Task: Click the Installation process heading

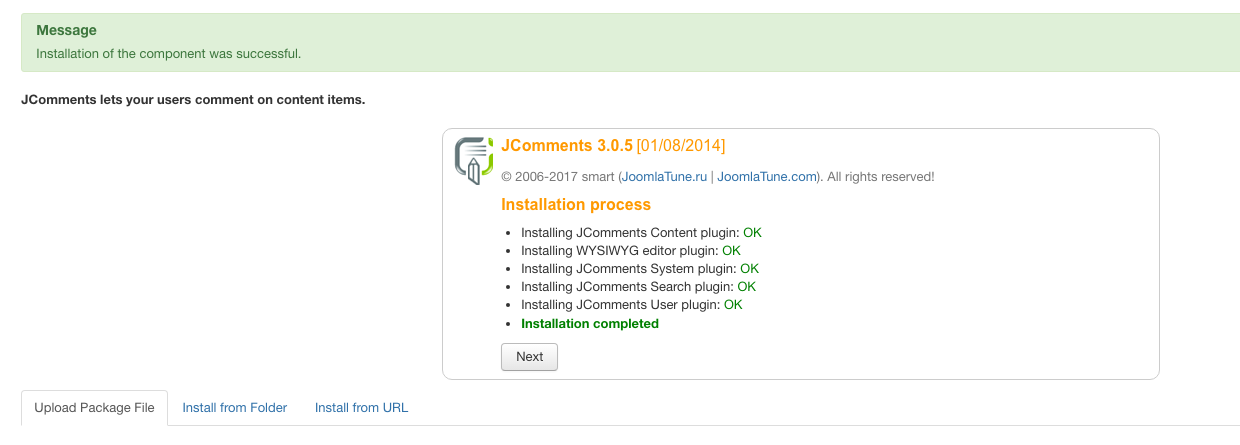Action: [x=575, y=205]
